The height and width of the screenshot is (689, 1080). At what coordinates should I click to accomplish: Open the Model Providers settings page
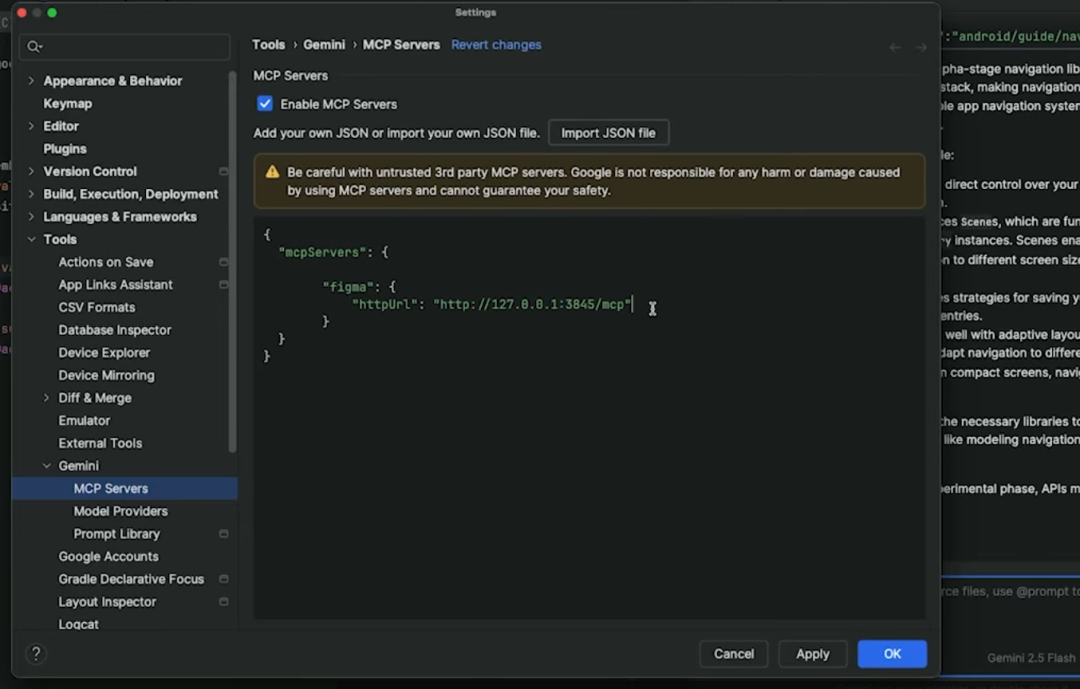pos(121,511)
